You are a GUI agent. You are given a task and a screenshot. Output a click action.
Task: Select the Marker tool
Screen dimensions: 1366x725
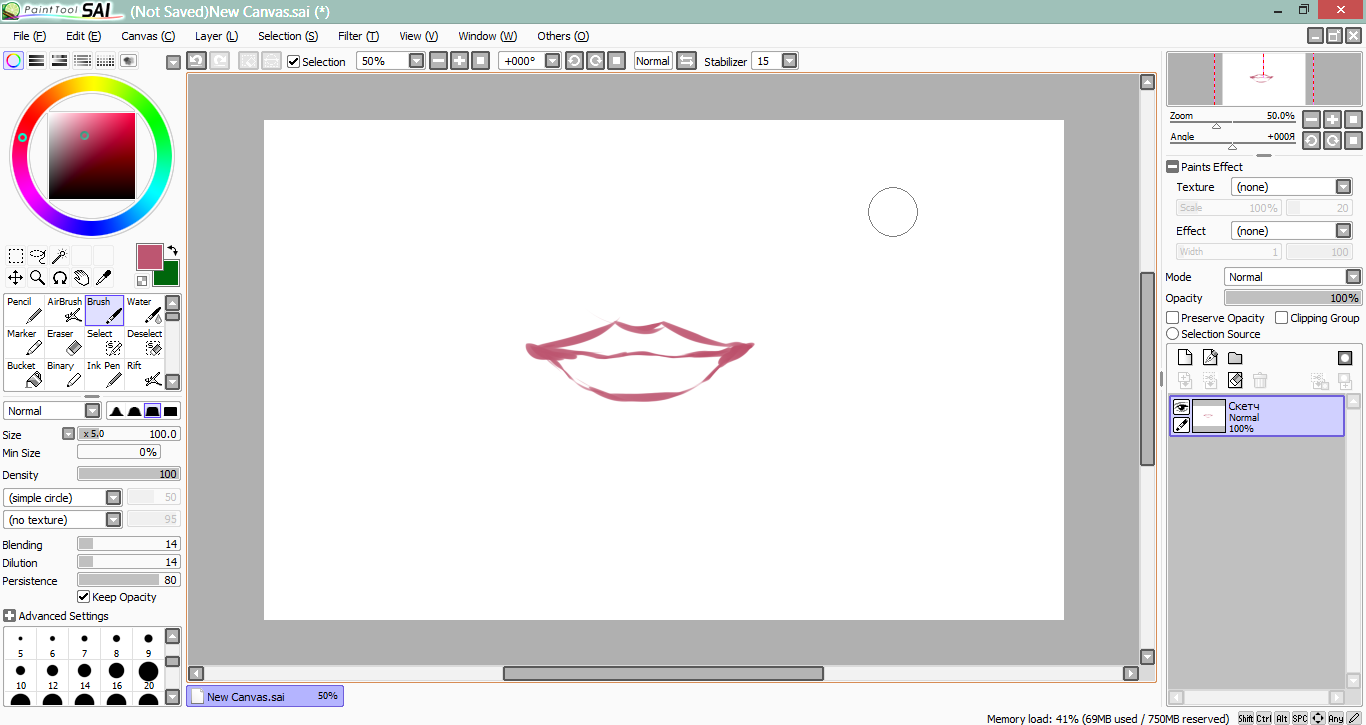tap(24, 342)
